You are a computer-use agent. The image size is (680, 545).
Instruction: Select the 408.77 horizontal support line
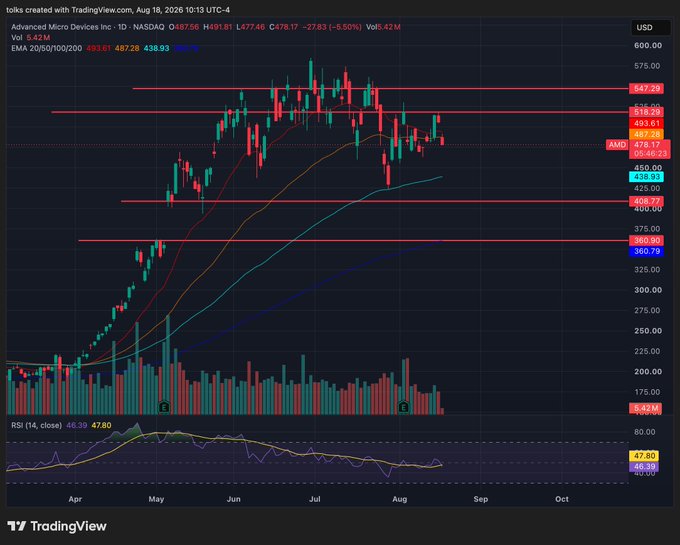375,201
